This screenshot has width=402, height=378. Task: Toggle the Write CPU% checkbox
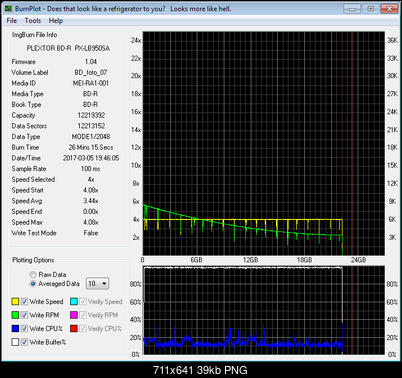tap(24, 328)
